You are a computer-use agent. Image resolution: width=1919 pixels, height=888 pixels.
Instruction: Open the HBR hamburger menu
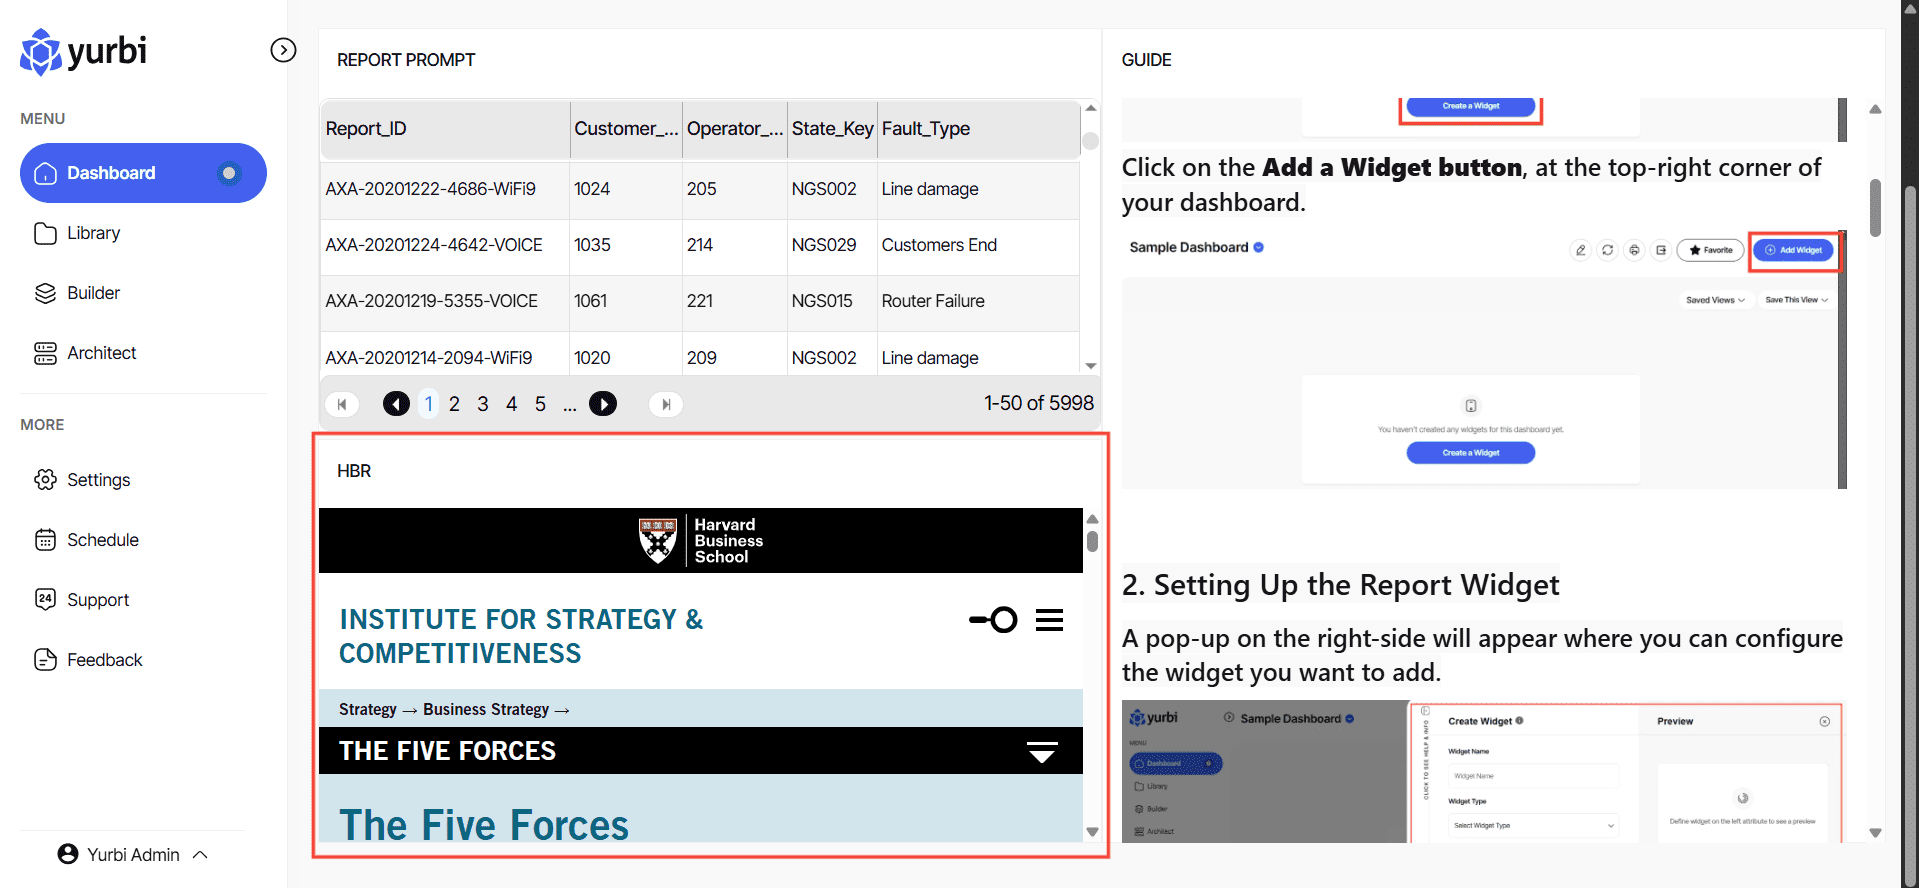[x=1049, y=620]
